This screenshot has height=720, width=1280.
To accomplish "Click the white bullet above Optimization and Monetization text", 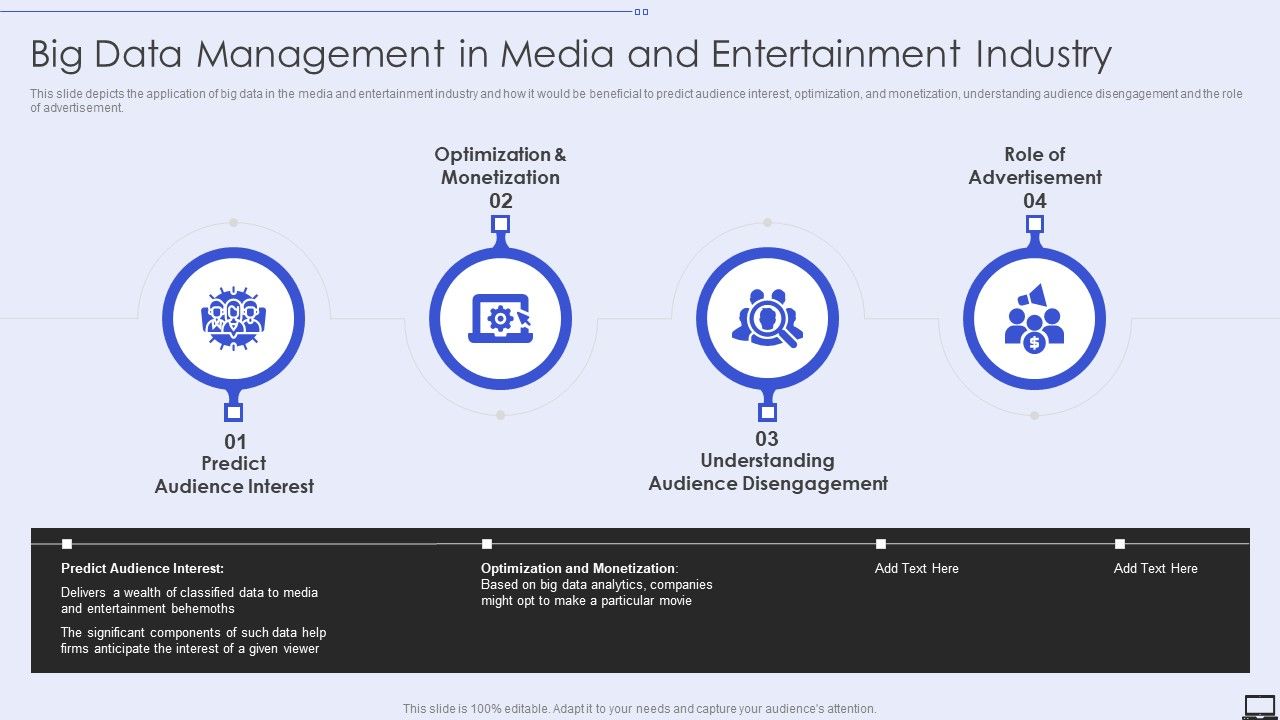I will click(487, 544).
